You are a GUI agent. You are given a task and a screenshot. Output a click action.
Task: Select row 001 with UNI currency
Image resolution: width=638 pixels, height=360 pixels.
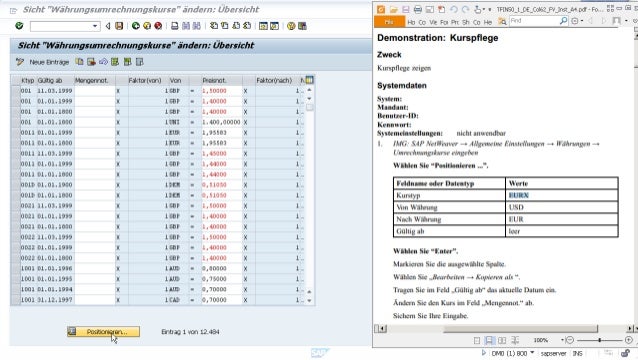pos(15,122)
